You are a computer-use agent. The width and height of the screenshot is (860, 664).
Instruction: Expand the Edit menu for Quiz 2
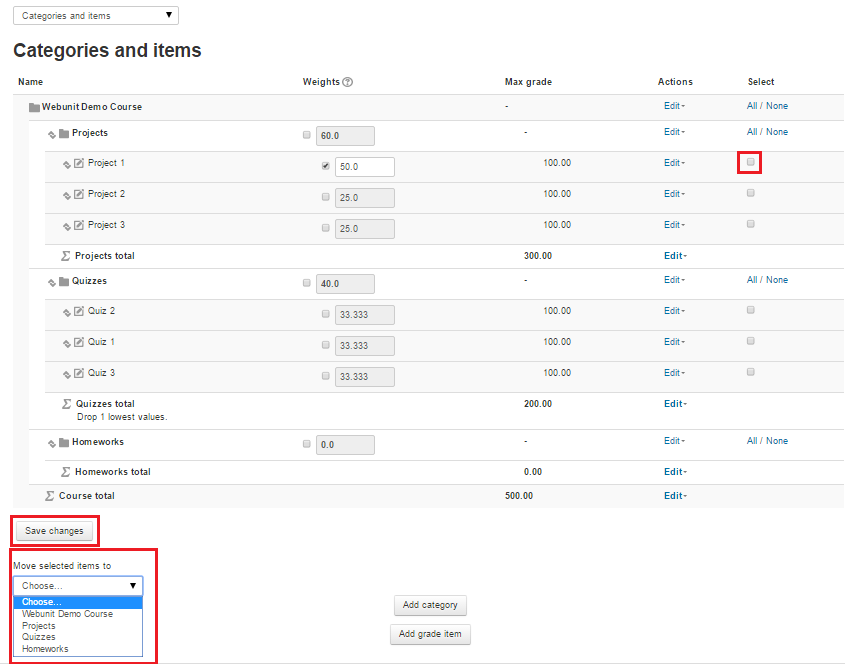(673, 311)
